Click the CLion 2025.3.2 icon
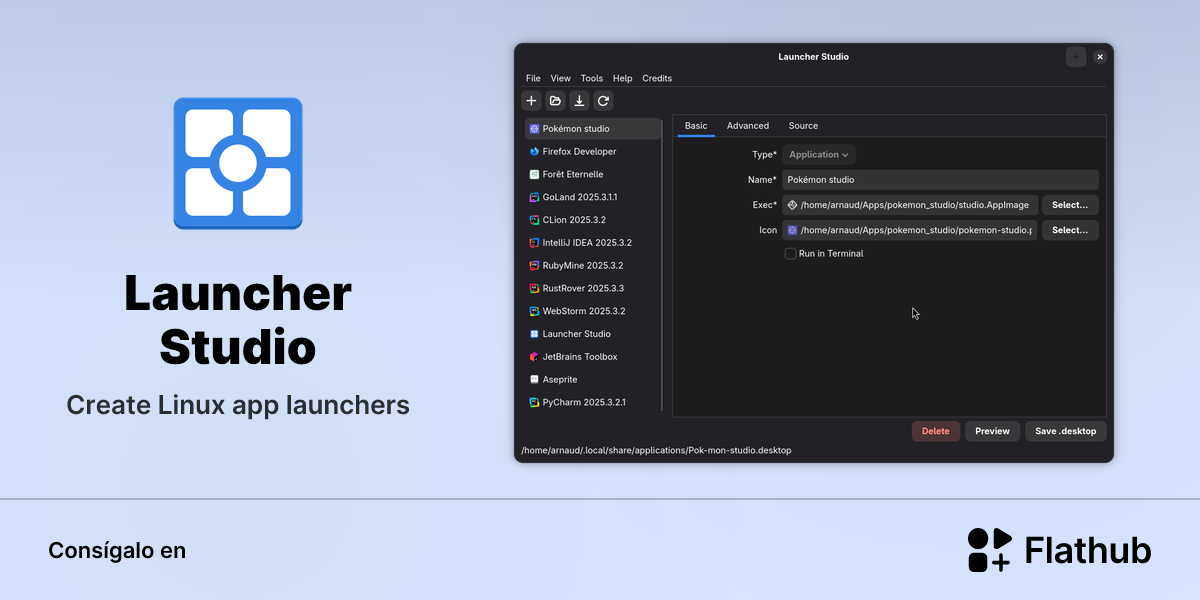The height and width of the screenshot is (600, 1200). click(x=534, y=220)
